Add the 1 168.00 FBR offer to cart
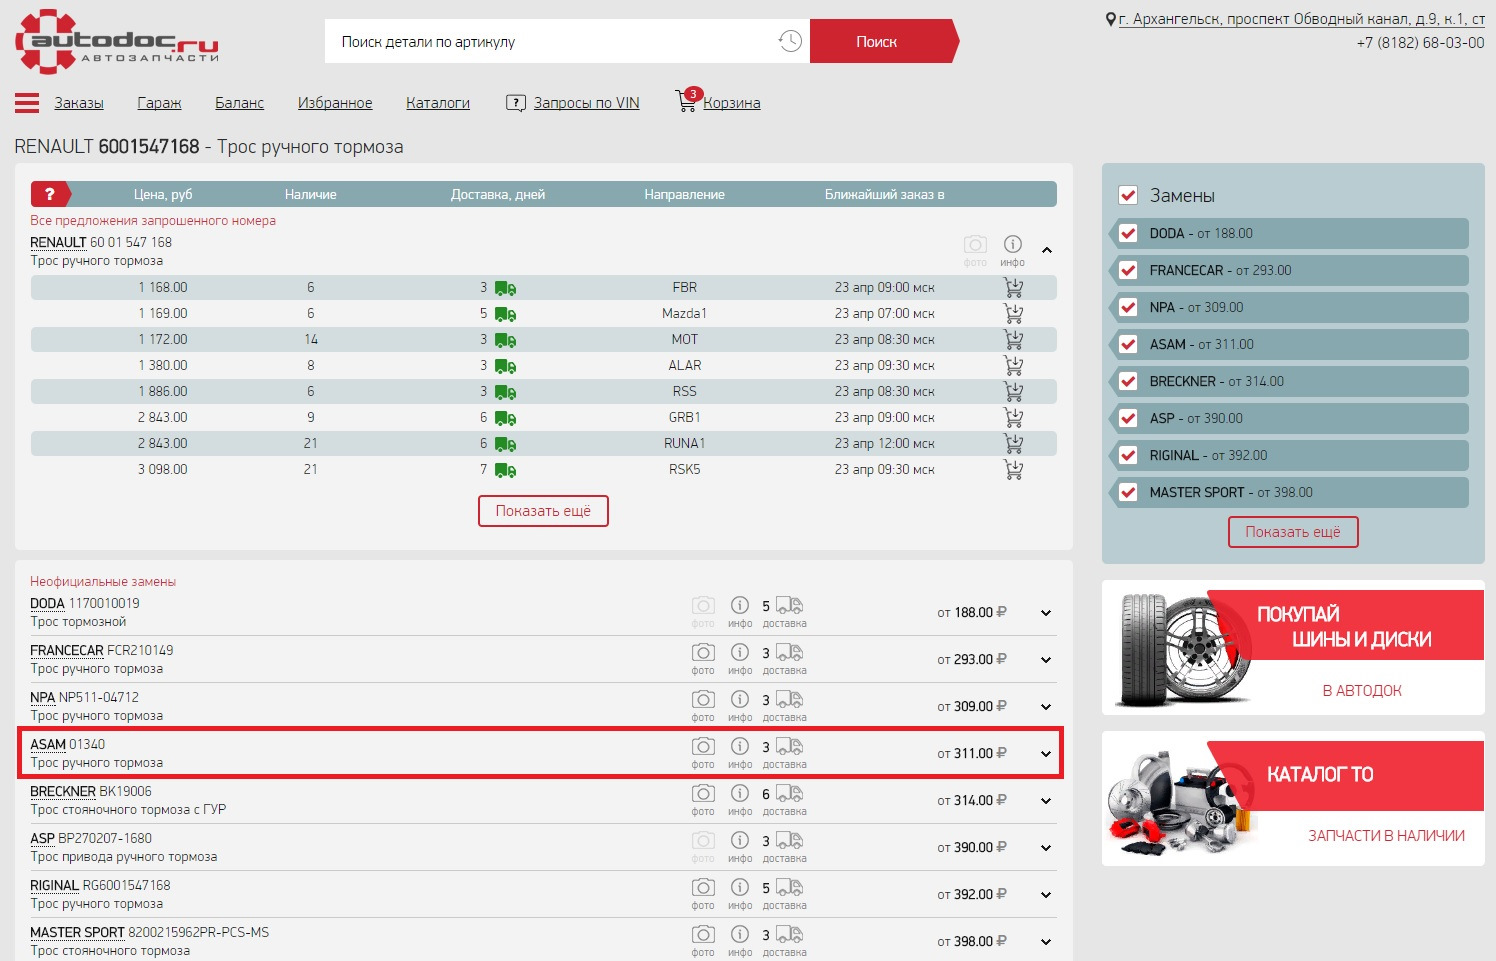 (x=1013, y=288)
